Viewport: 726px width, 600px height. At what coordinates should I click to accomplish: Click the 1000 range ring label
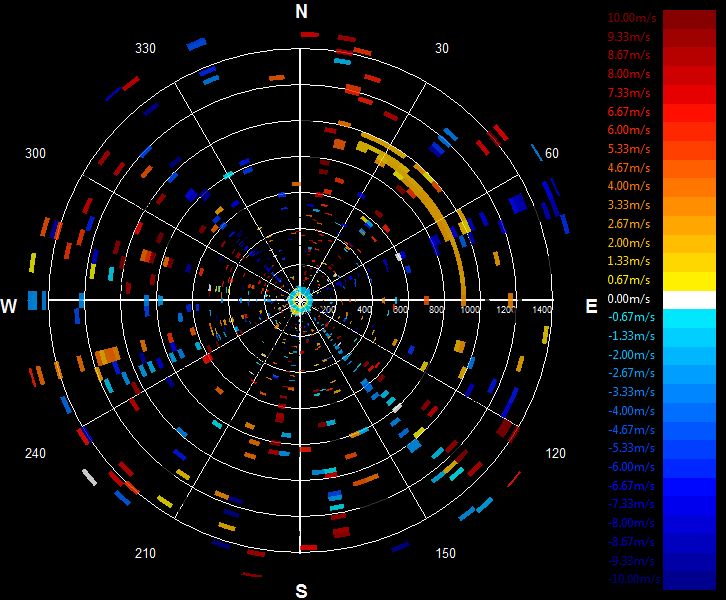470,309
